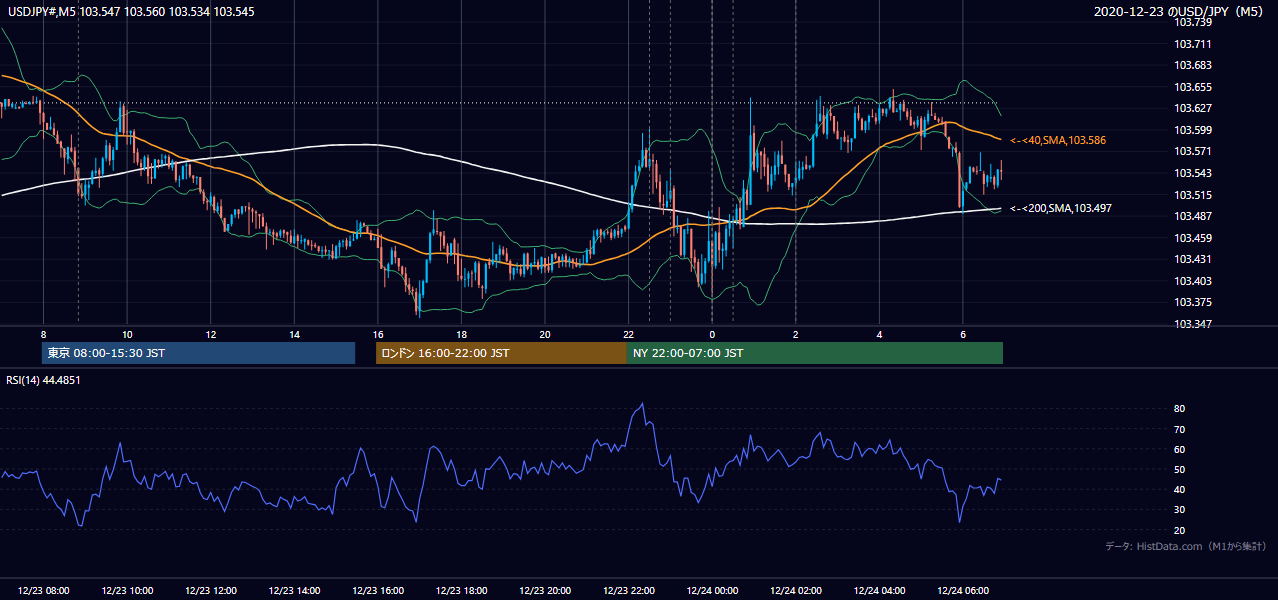Click price axis label 103.655

(1192, 87)
